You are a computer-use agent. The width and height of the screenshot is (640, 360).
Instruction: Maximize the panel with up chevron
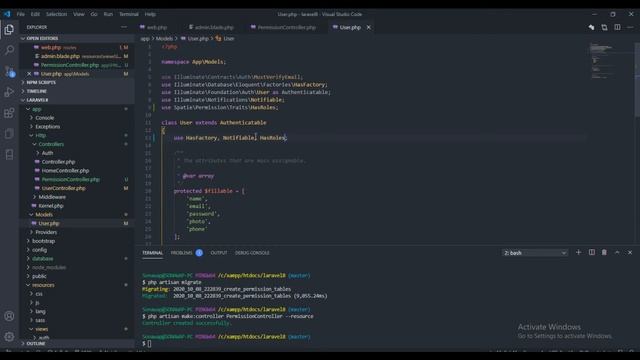click(x=617, y=252)
